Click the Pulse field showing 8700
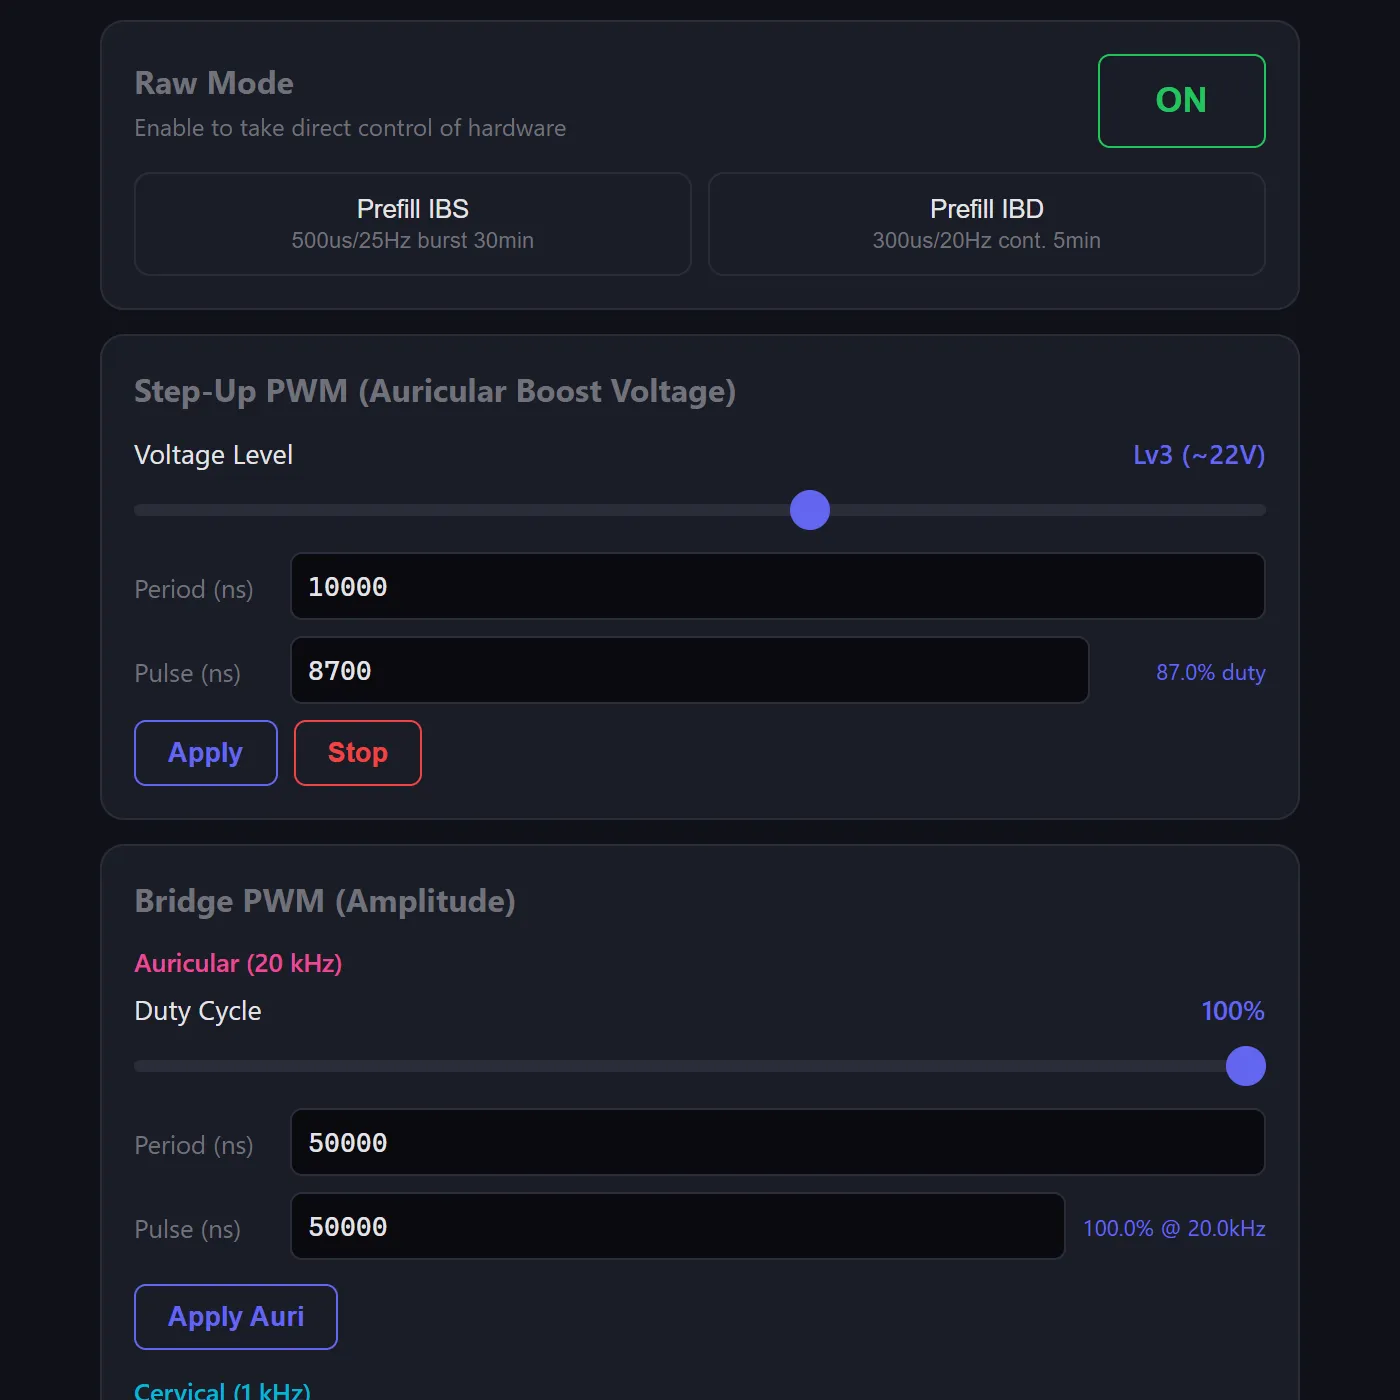This screenshot has height=1400, width=1400. tap(689, 671)
